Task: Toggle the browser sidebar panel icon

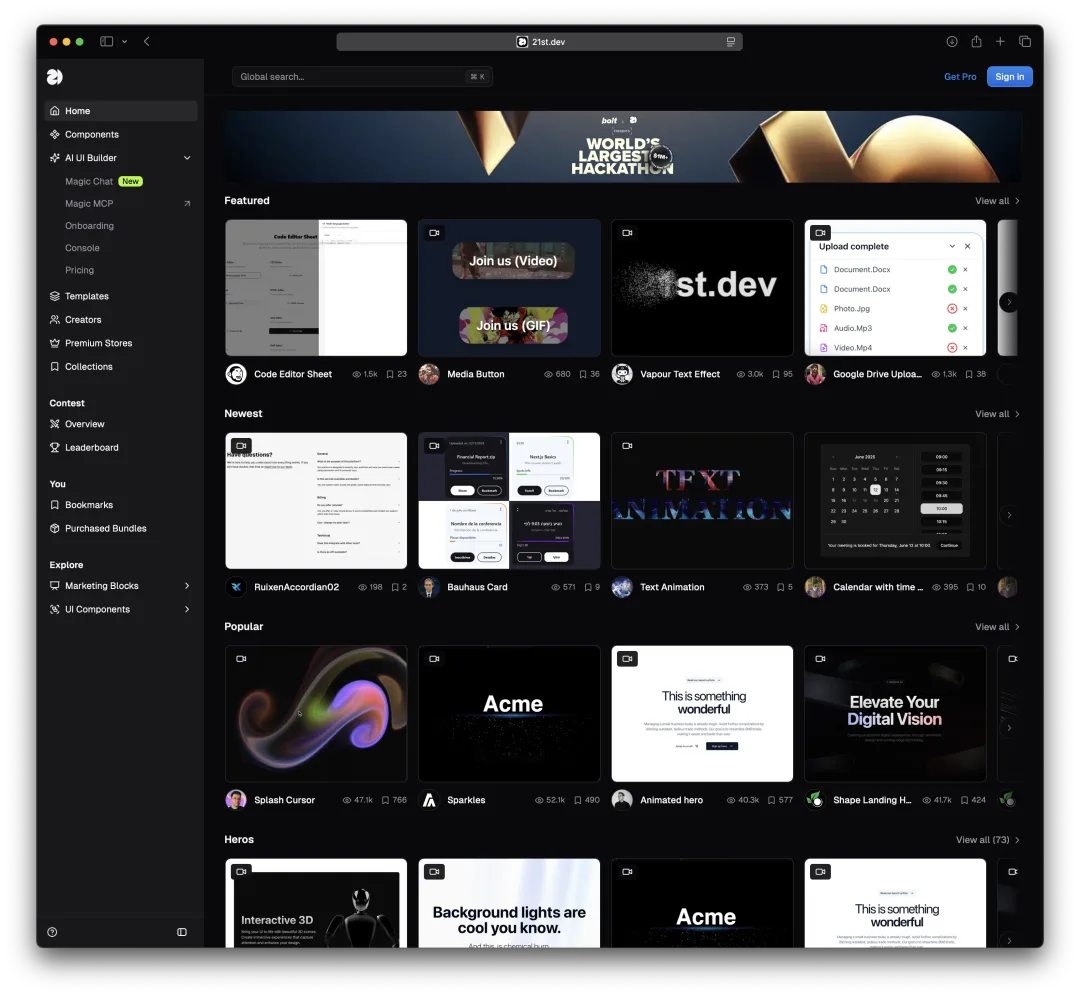Action: 106,41
